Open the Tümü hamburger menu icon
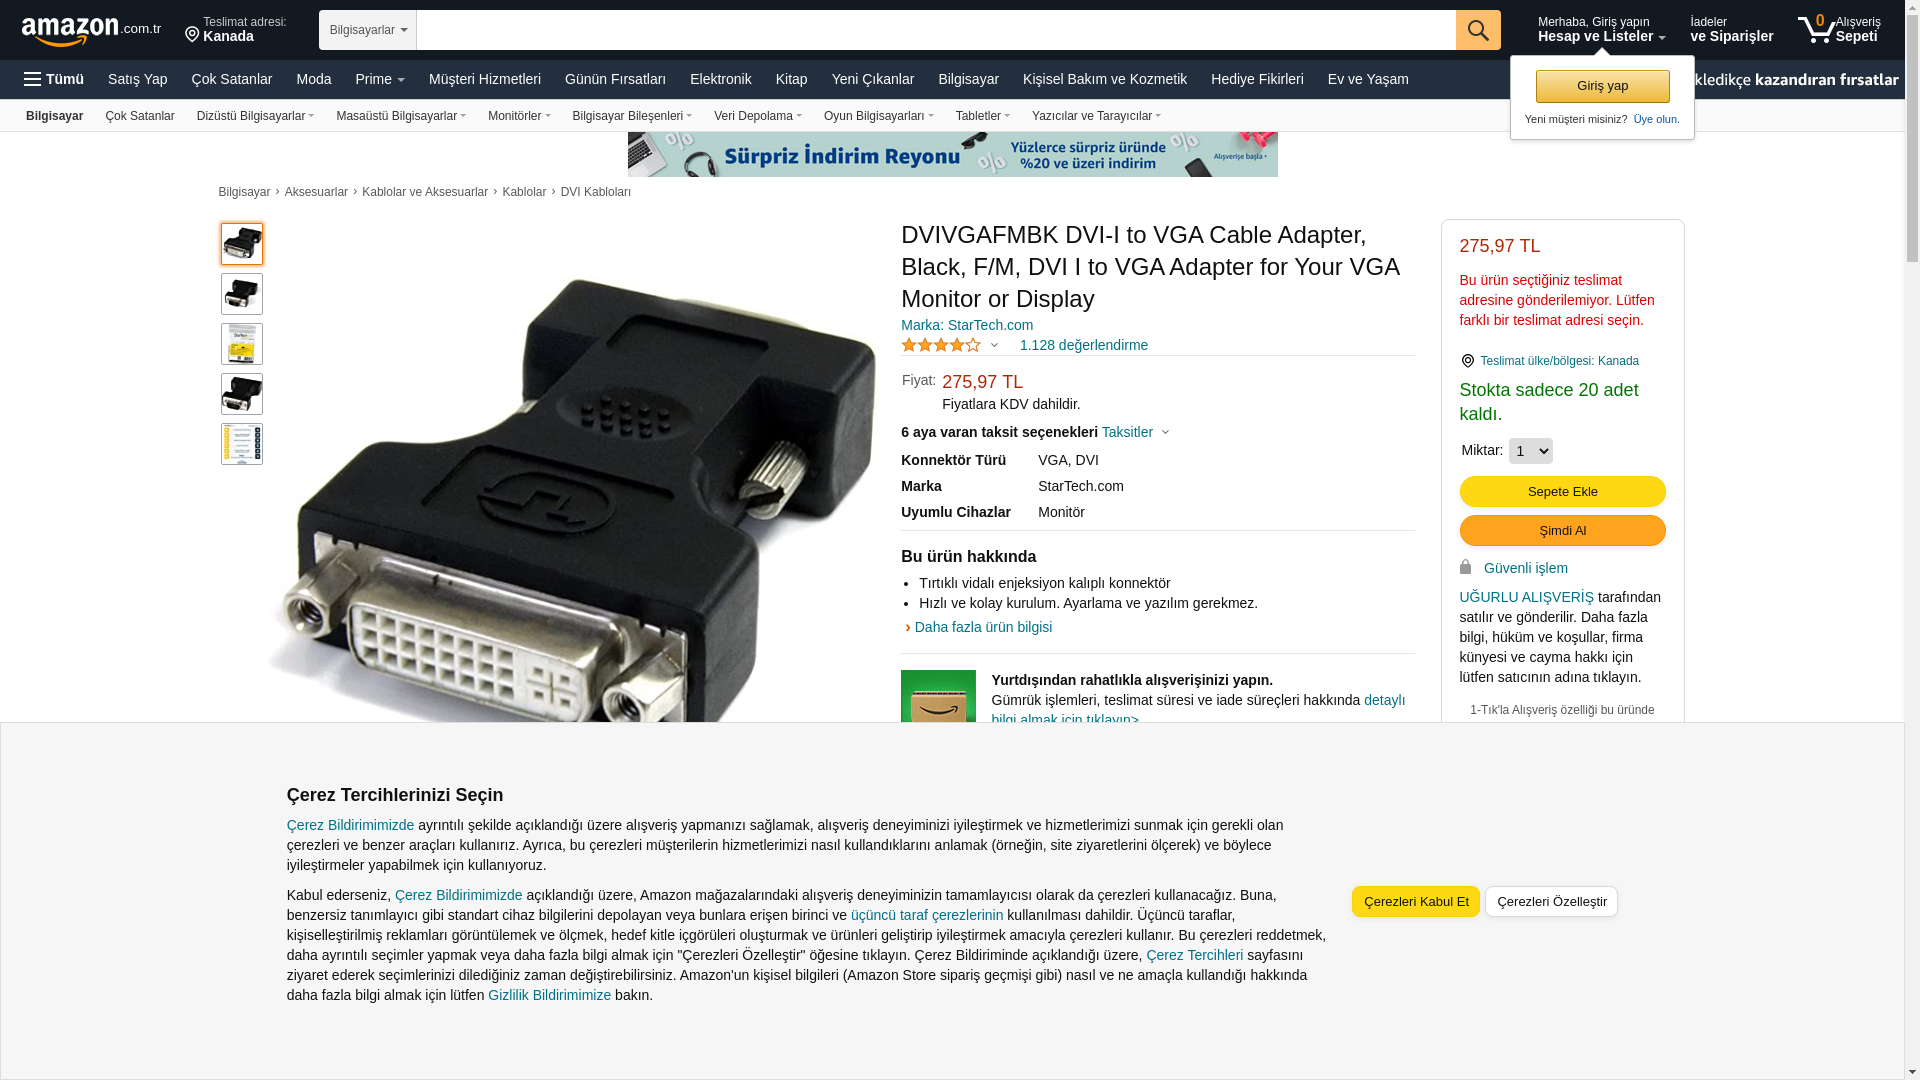Screen dimensions: 1920x1080 pyautogui.click(x=33, y=79)
